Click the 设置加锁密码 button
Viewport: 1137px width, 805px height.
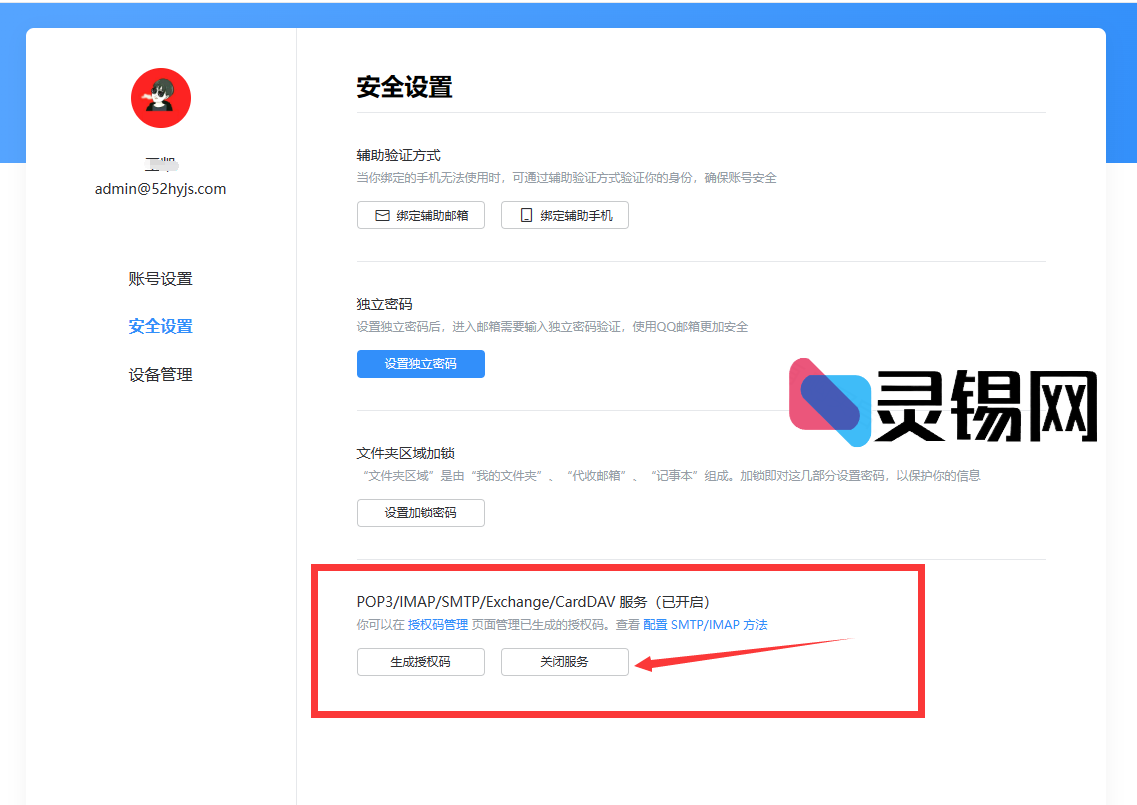point(420,512)
